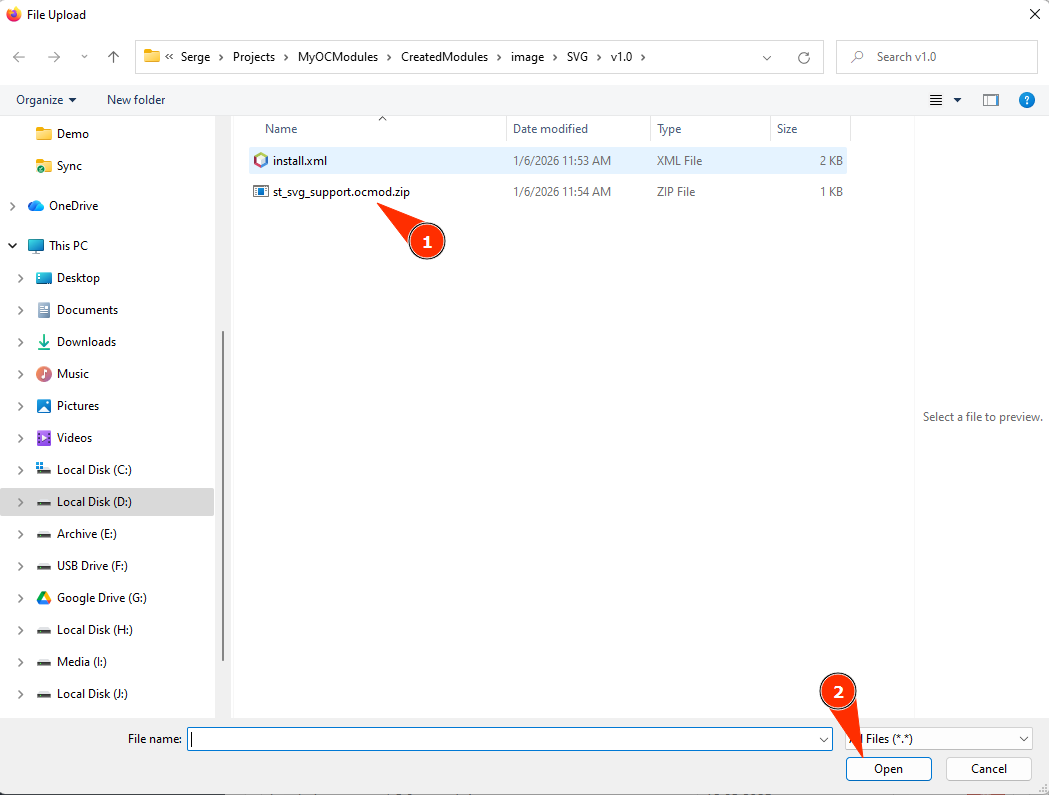Viewport: 1049px width, 795px height.
Task: Open the file type filter dropdown
Action: 939,739
